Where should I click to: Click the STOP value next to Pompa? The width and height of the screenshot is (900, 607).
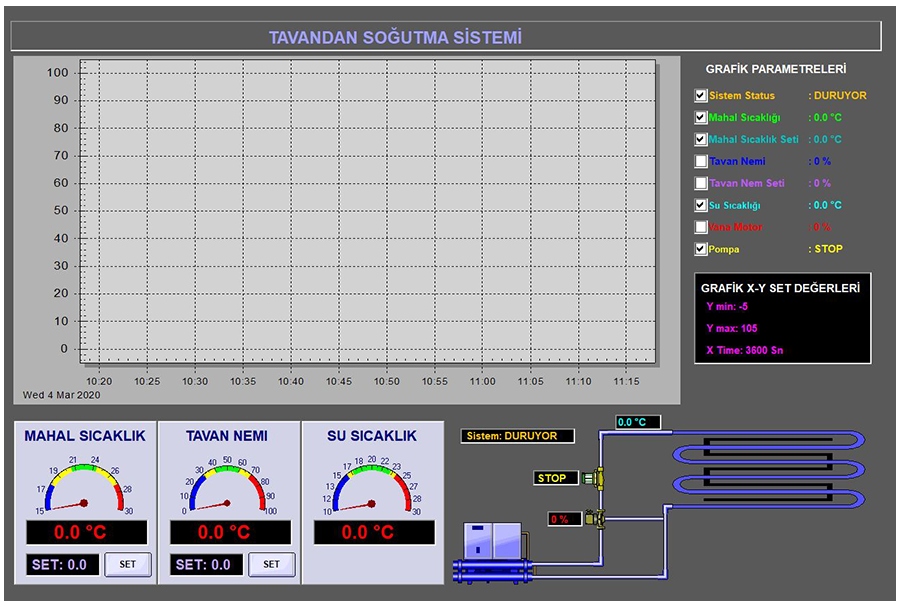click(x=828, y=249)
